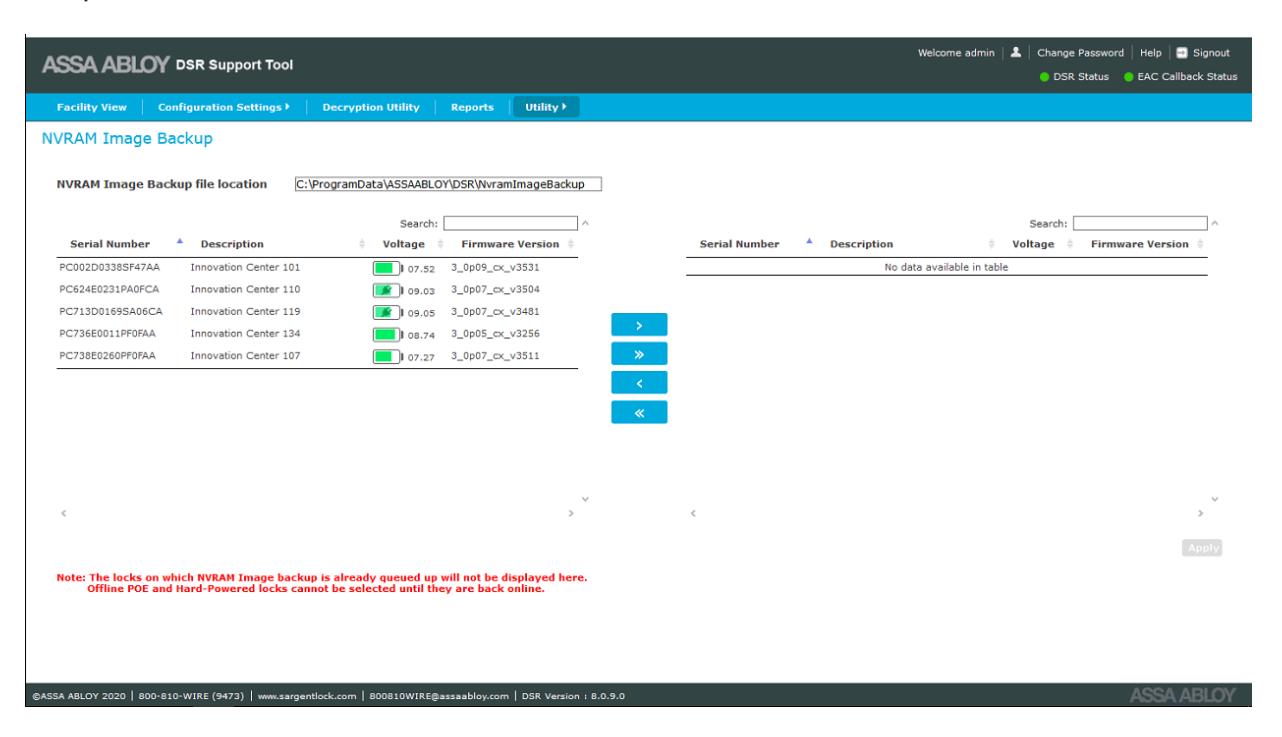The height and width of the screenshot is (737, 1282).
Task: Sort right table by Voltage
Action: (x=1035, y=244)
